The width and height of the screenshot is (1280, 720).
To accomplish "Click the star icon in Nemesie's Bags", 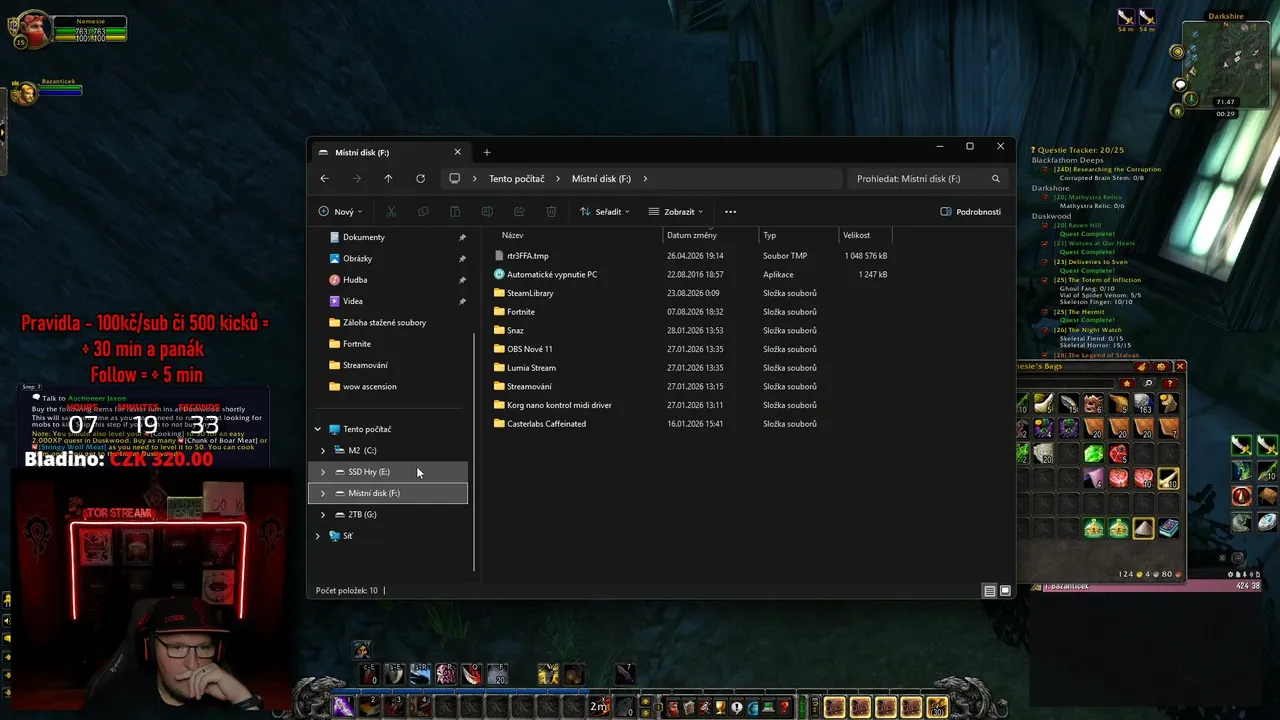I will pyautogui.click(x=1127, y=384).
